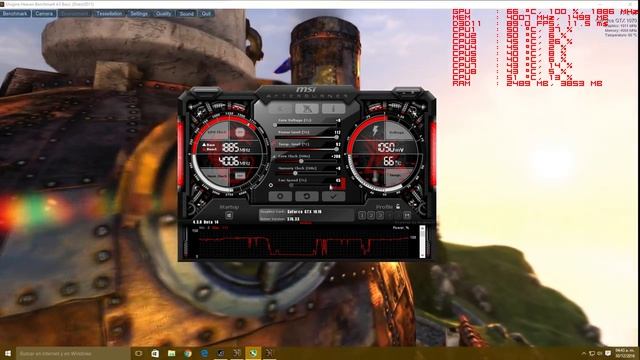Open the Benchmark menu in Heaven
640x360 pixels.
pos(15,13)
